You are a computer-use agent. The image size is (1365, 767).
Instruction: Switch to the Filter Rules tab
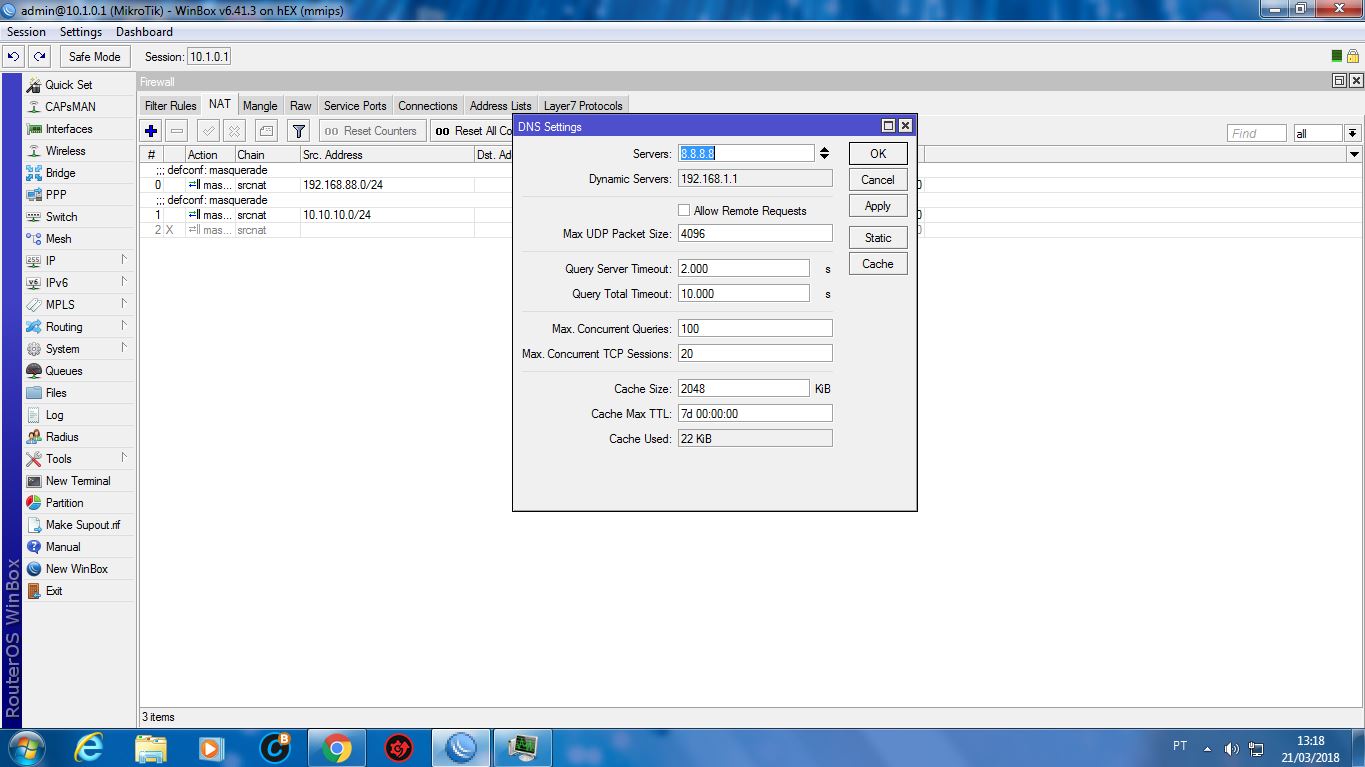[x=170, y=106]
